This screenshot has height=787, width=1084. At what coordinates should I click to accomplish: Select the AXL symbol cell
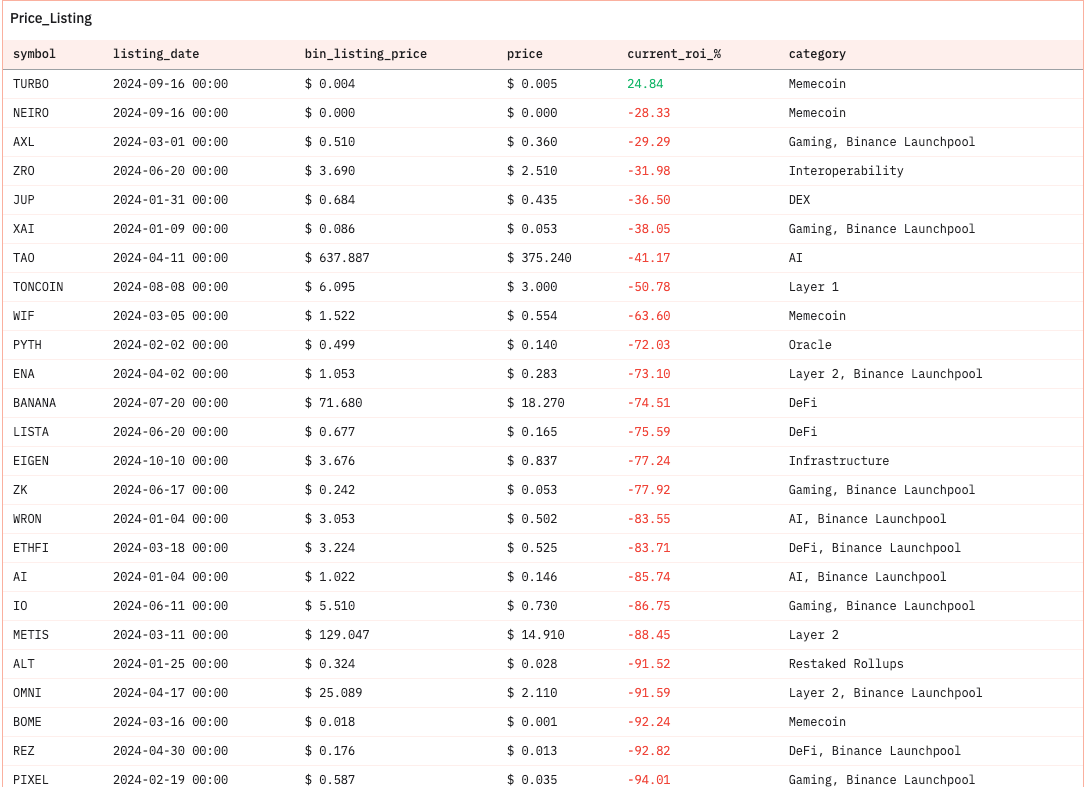tap(24, 142)
